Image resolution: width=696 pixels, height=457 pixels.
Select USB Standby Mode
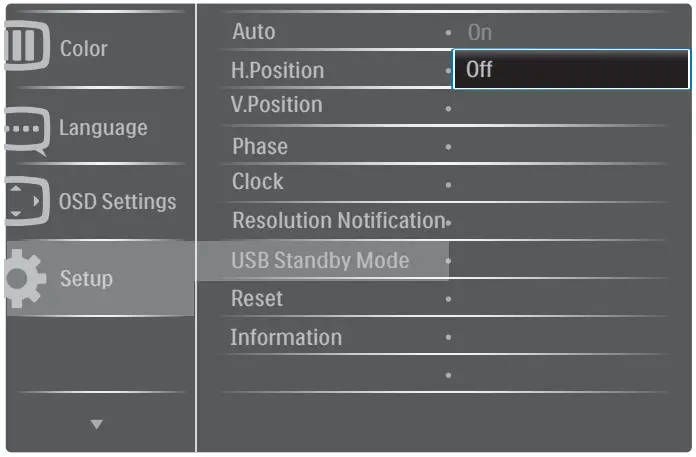pyautogui.click(x=320, y=261)
